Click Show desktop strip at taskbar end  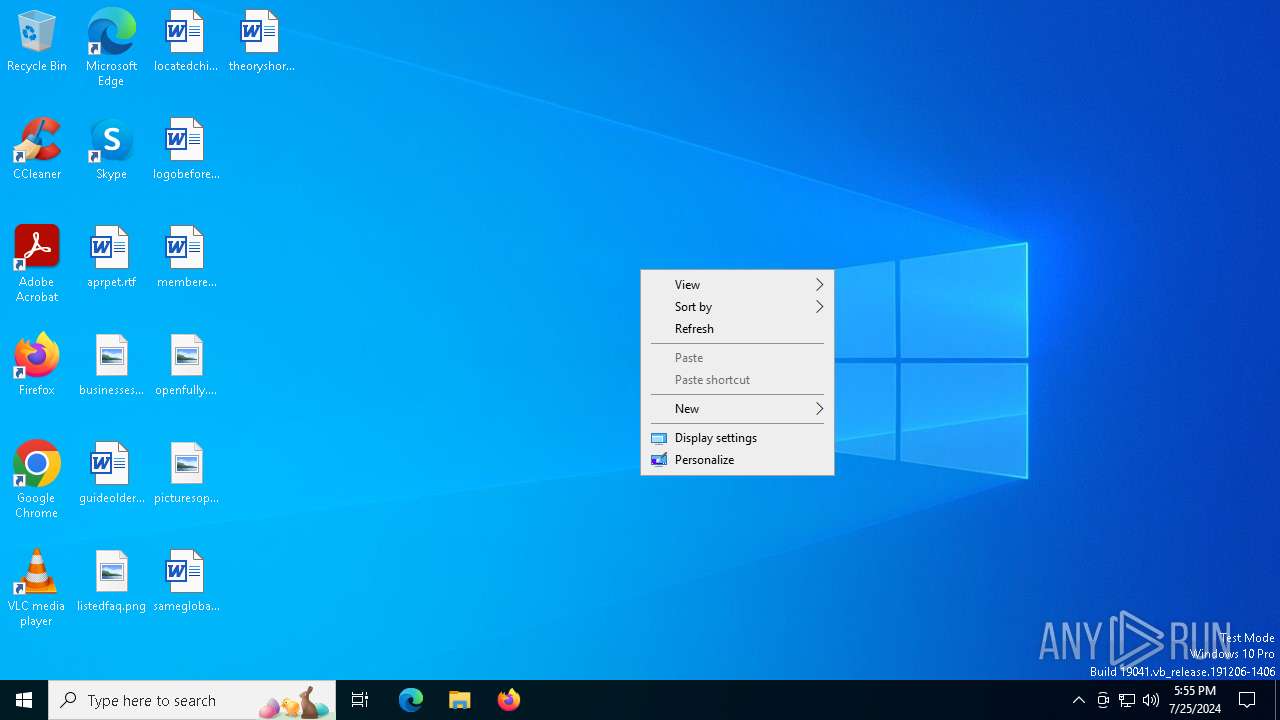pos(1277,700)
